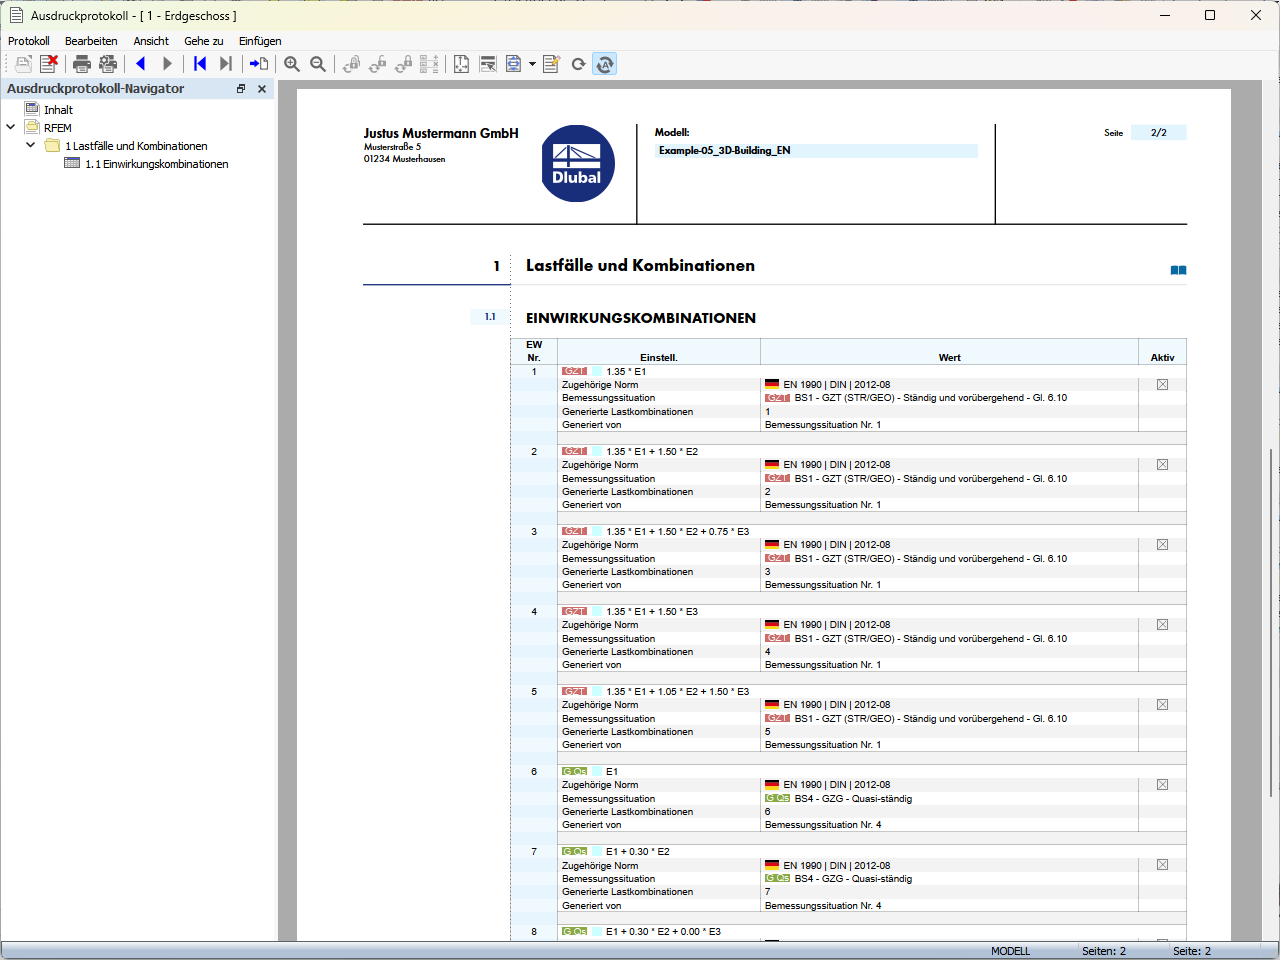Screen dimensions: 1280x960
Task: Collapse the Lastfälle und Kombinationen node
Action: [x=30, y=145]
